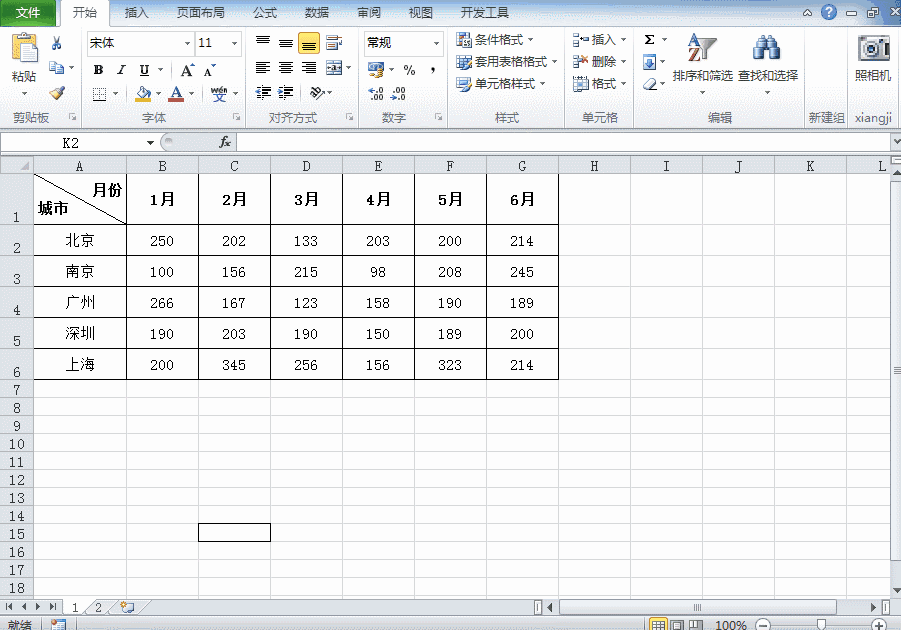Apply accounting currency format icon
The image size is (901, 630).
[376, 70]
